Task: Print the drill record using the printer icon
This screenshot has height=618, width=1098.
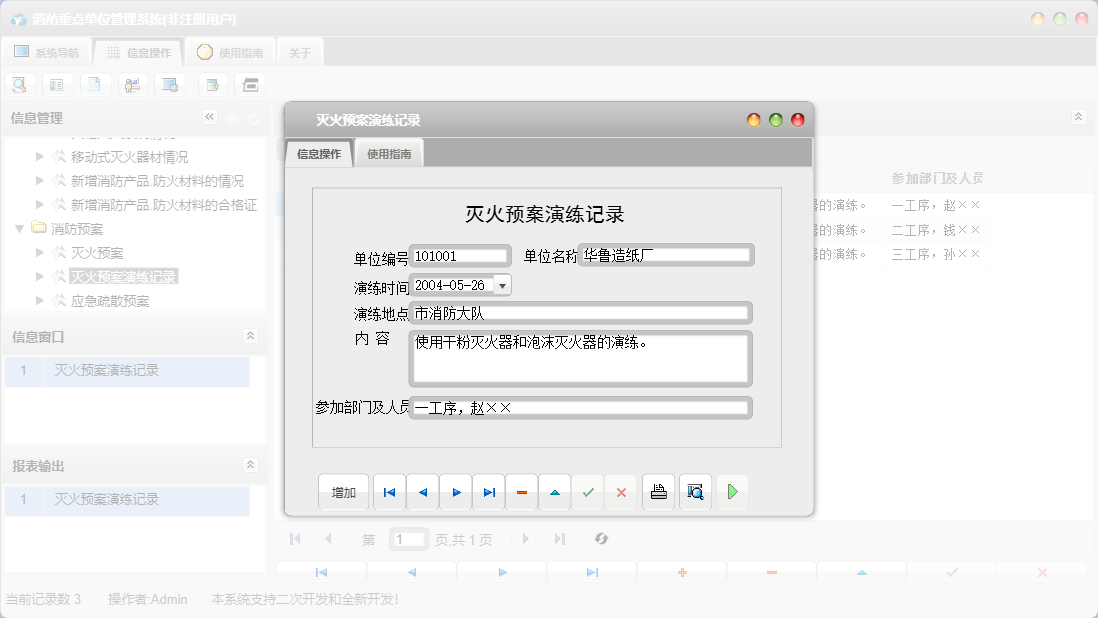Action: (658, 492)
